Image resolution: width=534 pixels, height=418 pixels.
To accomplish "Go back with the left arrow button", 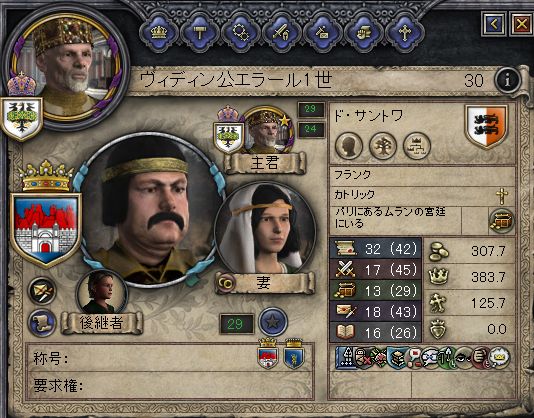I will coord(494,24).
